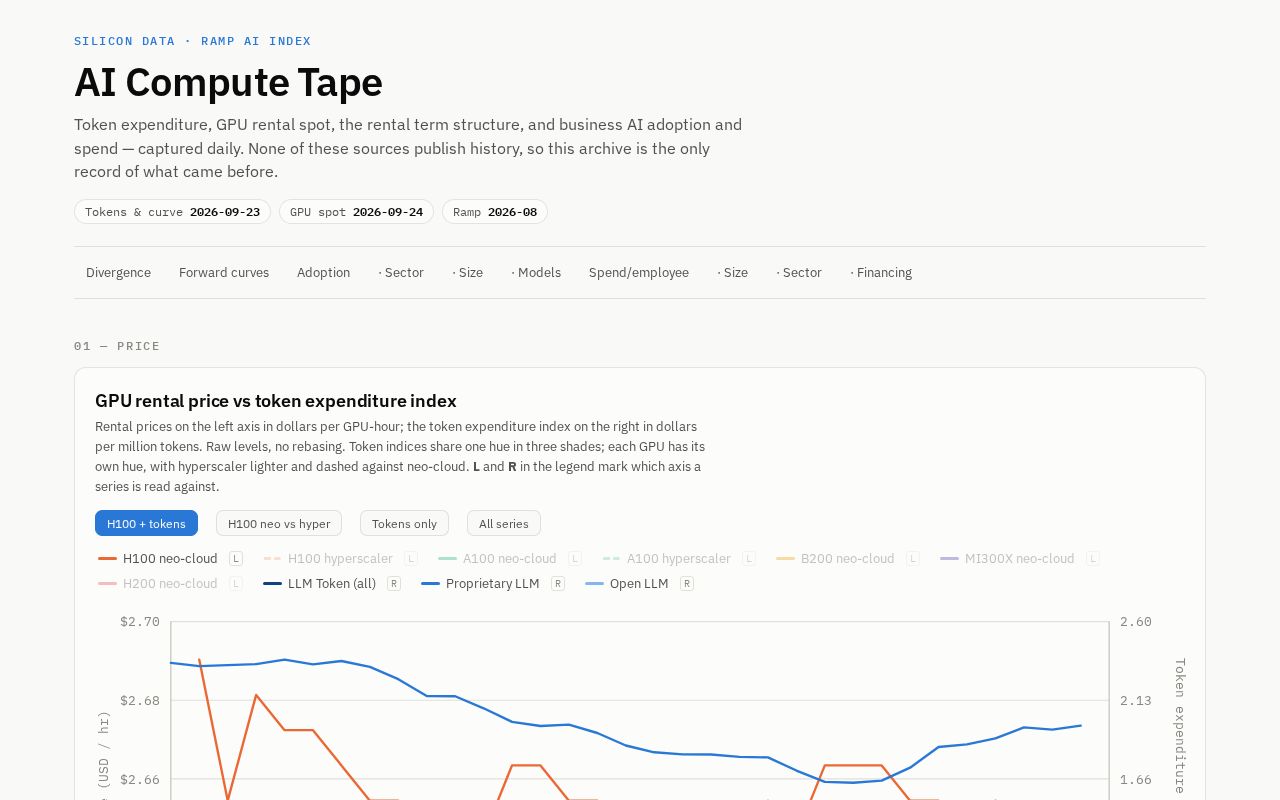The height and width of the screenshot is (800, 1280).
Task: Click the $2.68 left axis label
Action: pyautogui.click(x=140, y=701)
